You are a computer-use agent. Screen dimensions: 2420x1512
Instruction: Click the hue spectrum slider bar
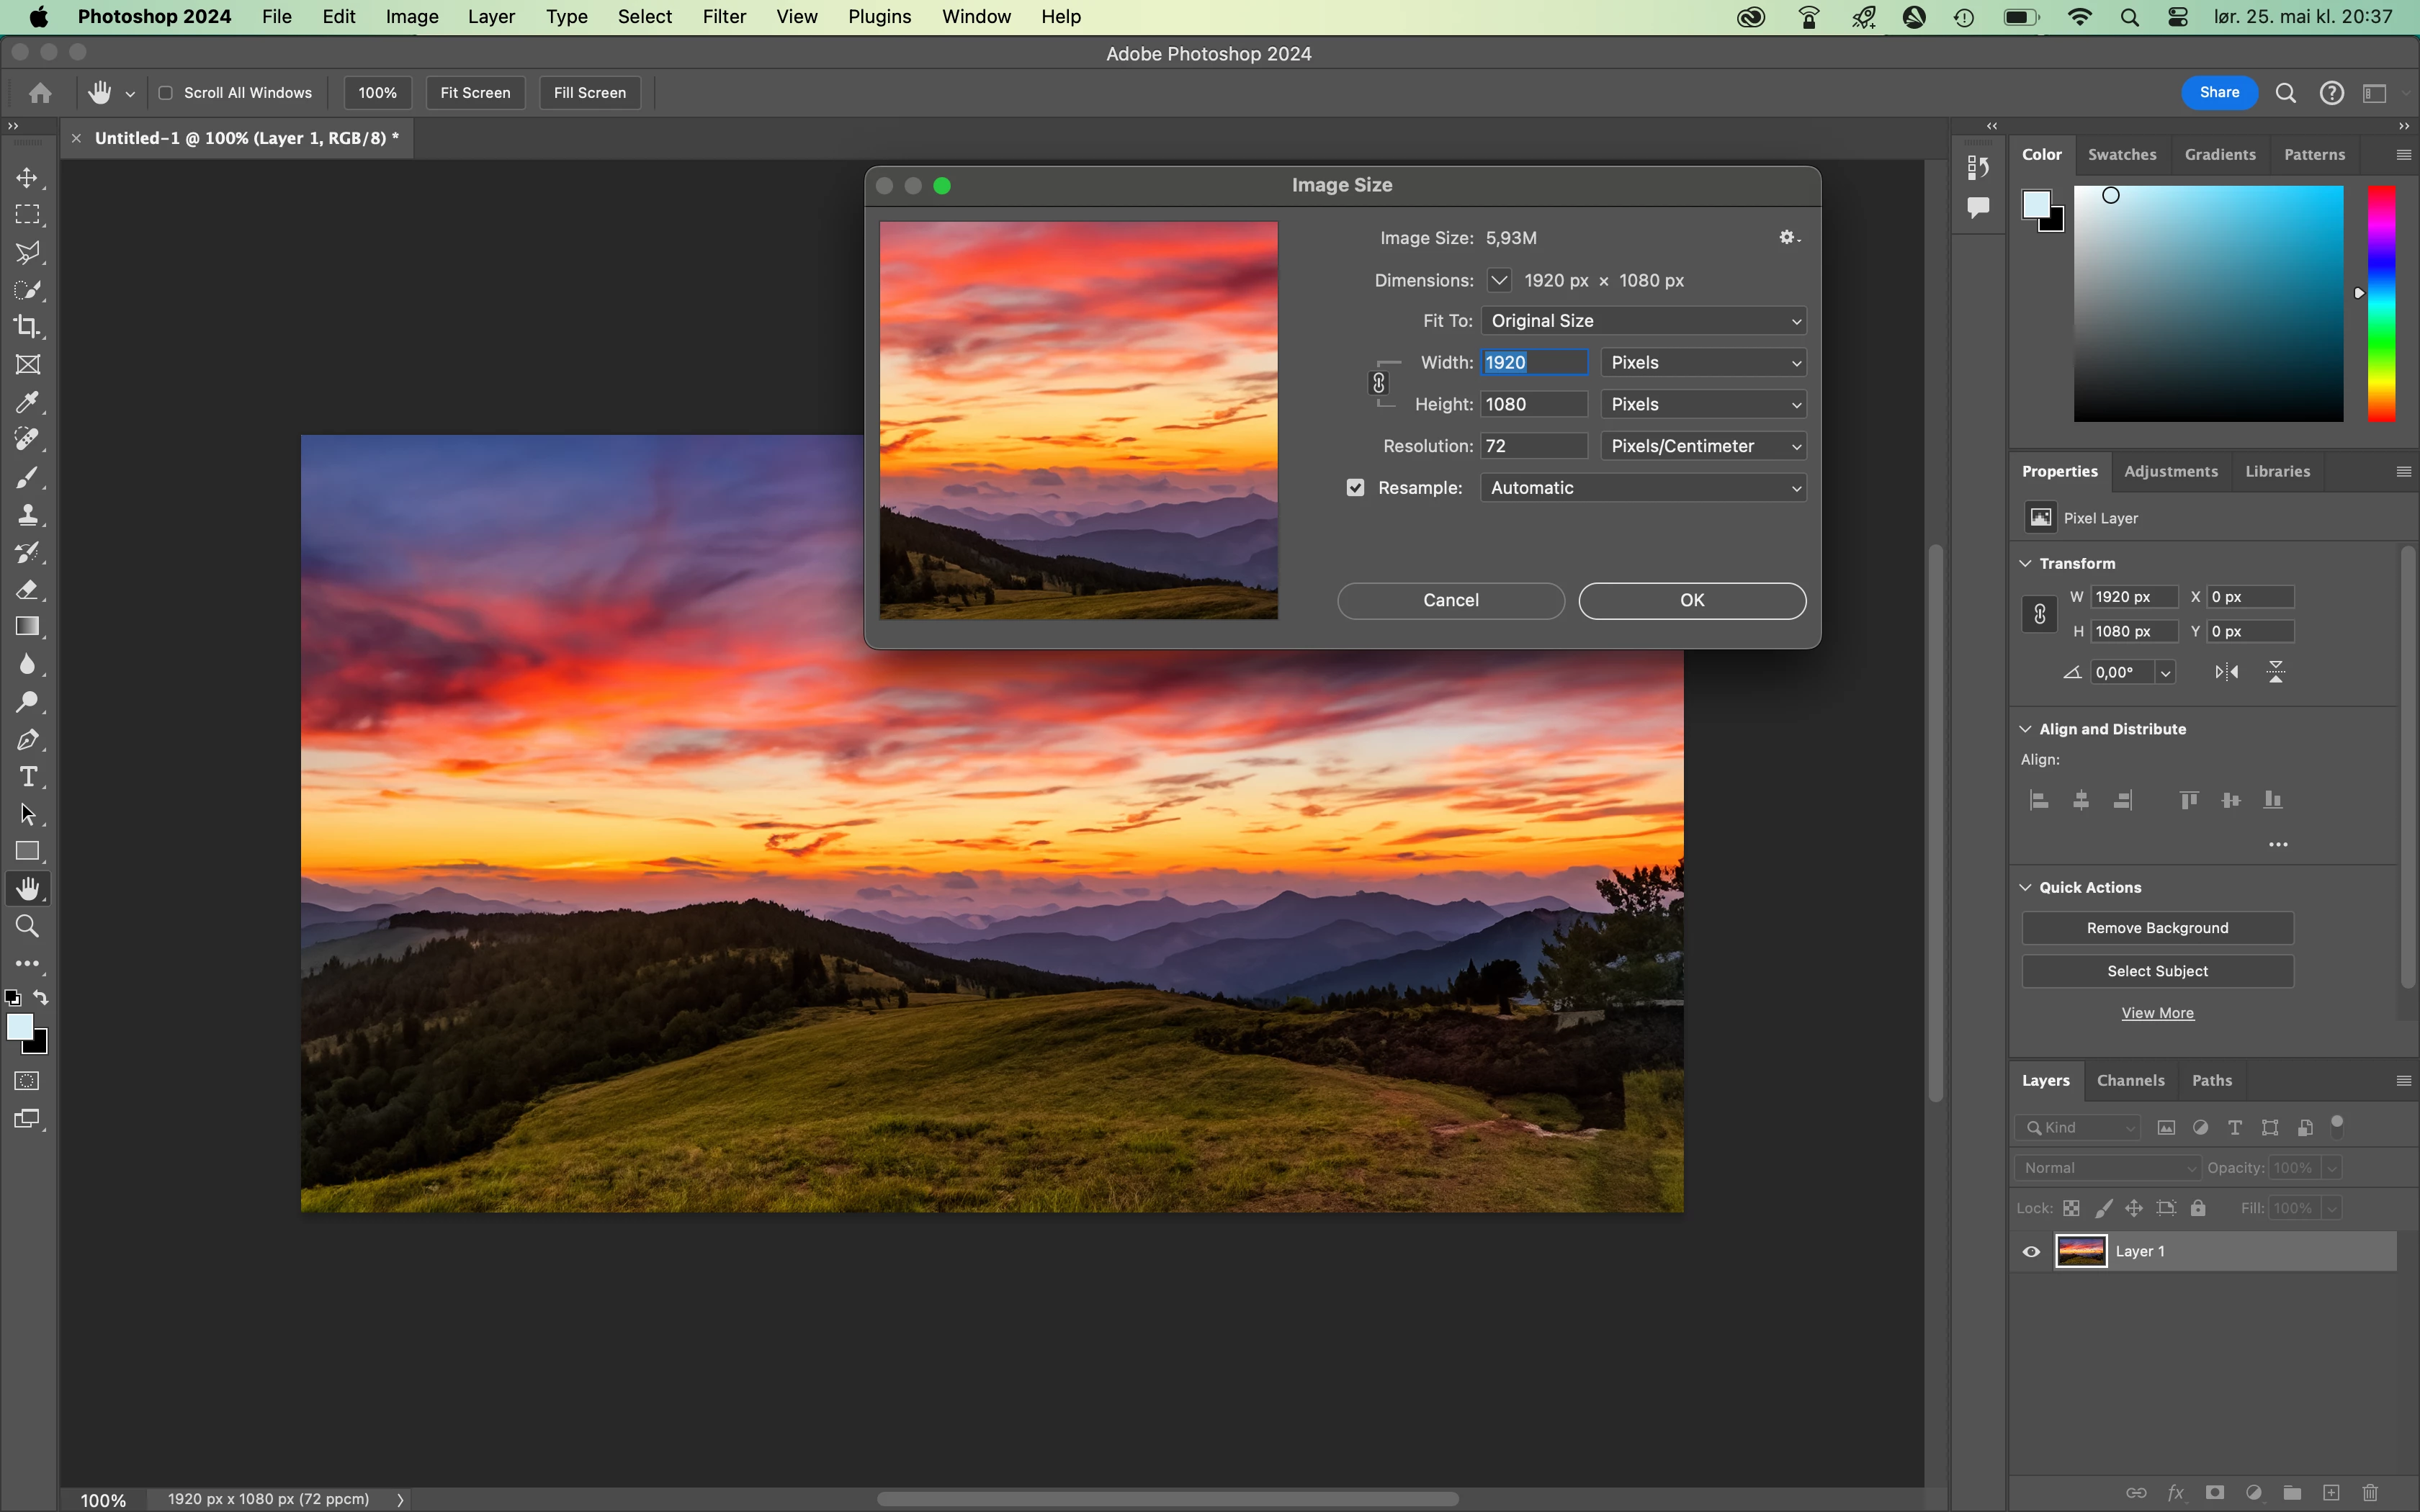(2381, 303)
